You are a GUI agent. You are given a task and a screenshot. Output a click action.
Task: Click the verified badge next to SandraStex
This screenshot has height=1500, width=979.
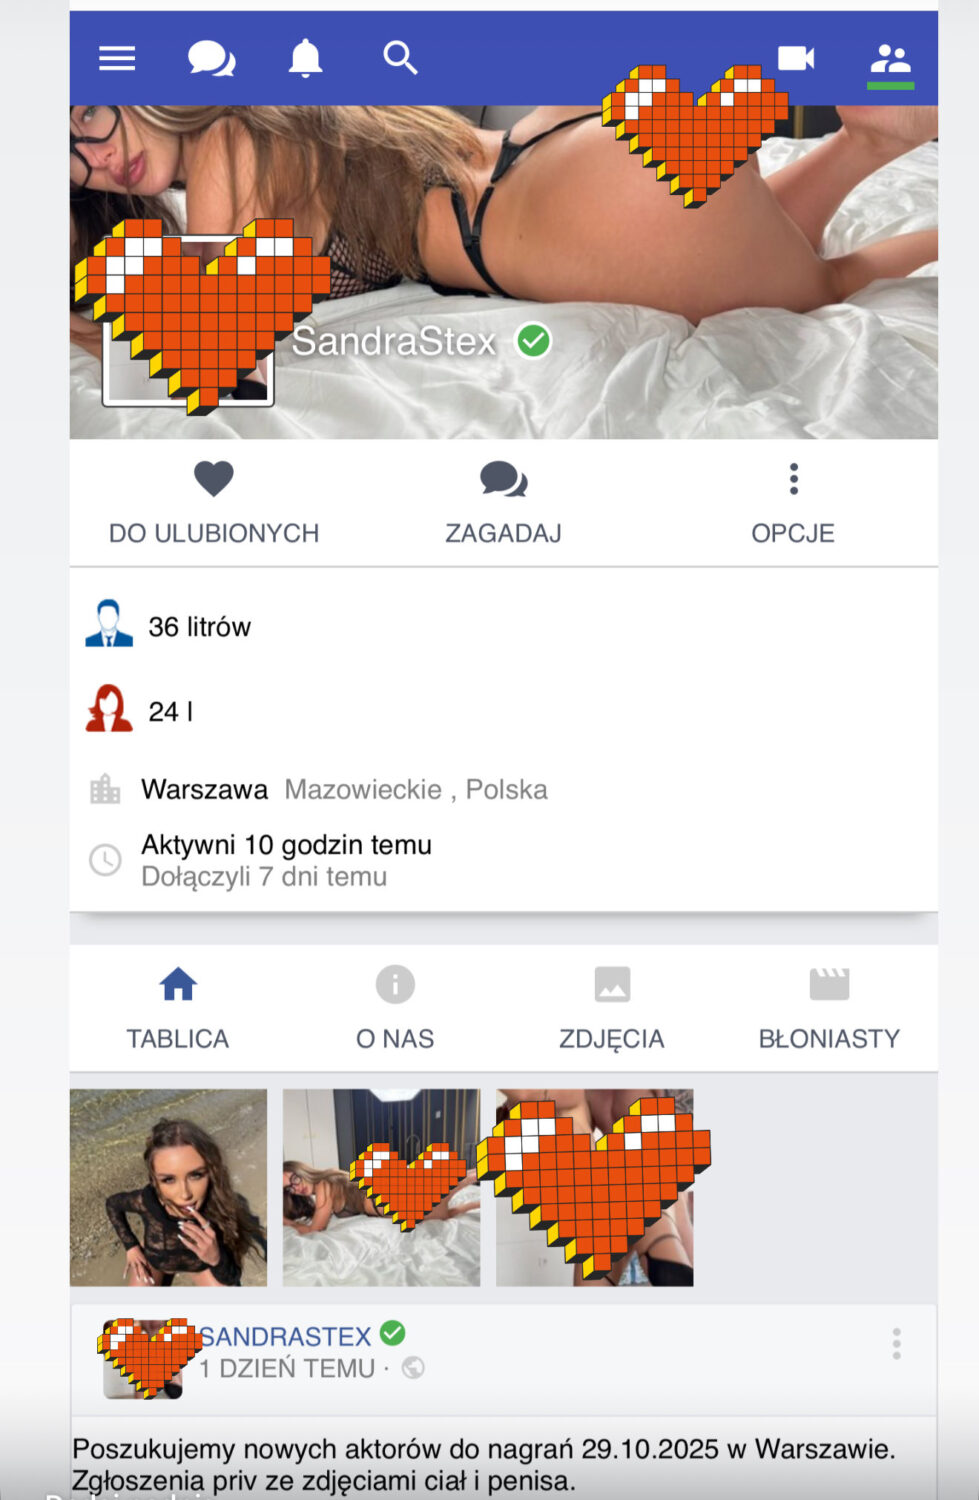tap(533, 341)
